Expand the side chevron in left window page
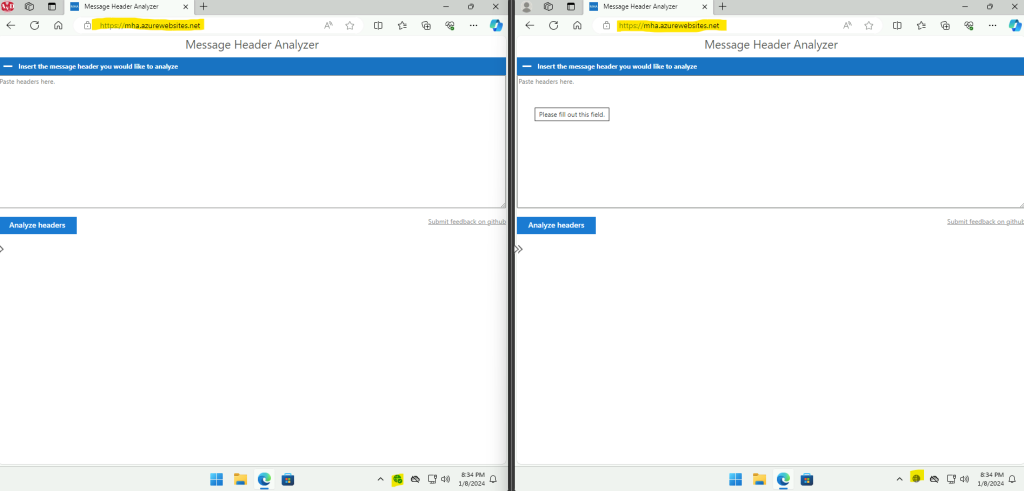Viewport: 1024px width, 491px height. pyautogui.click(x=2, y=249)
